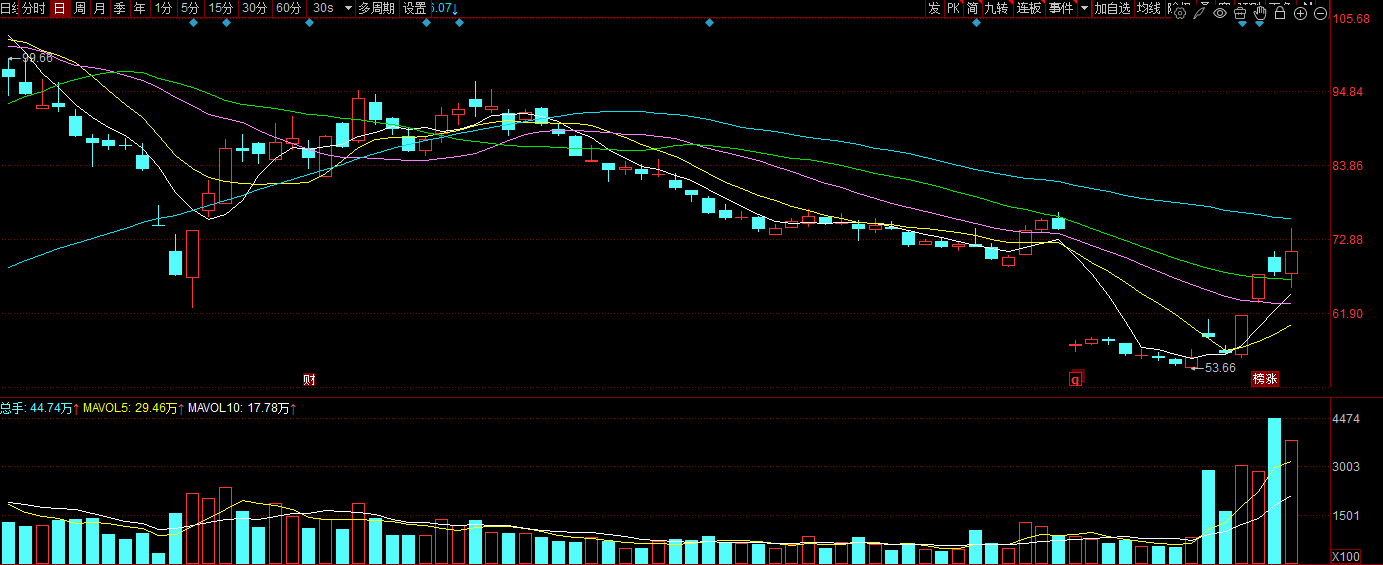Click the blue diamond marker under 设置
The width and height of the screenshot is (1383, 565).
(426, 23)
